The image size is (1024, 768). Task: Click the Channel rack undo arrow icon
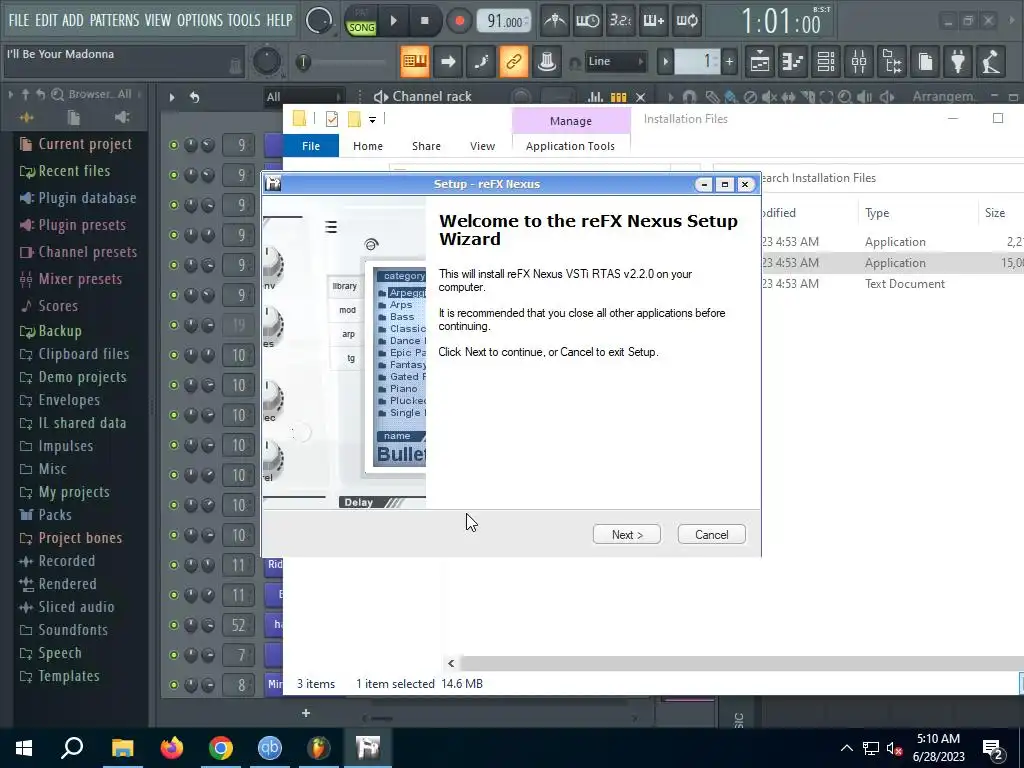(x=194, y=97)
